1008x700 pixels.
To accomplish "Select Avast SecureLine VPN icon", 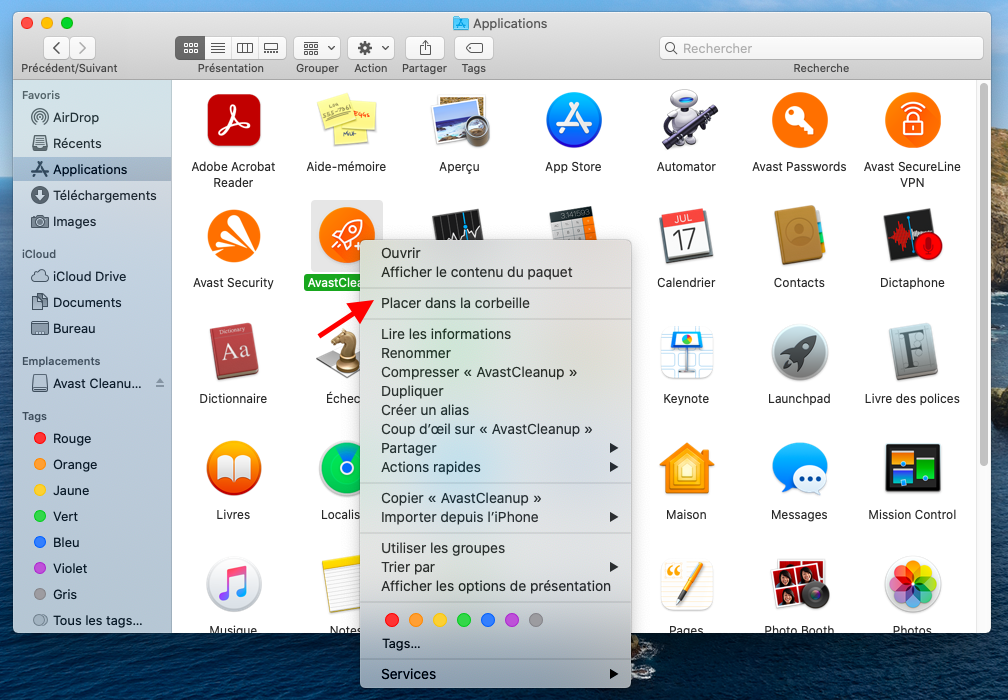I will [912, 120].
